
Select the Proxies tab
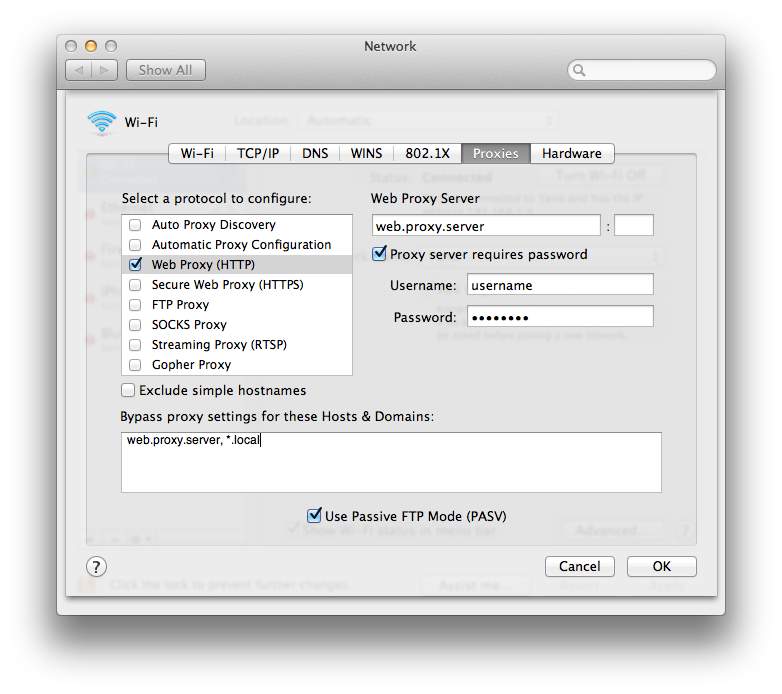click(496, 153)
